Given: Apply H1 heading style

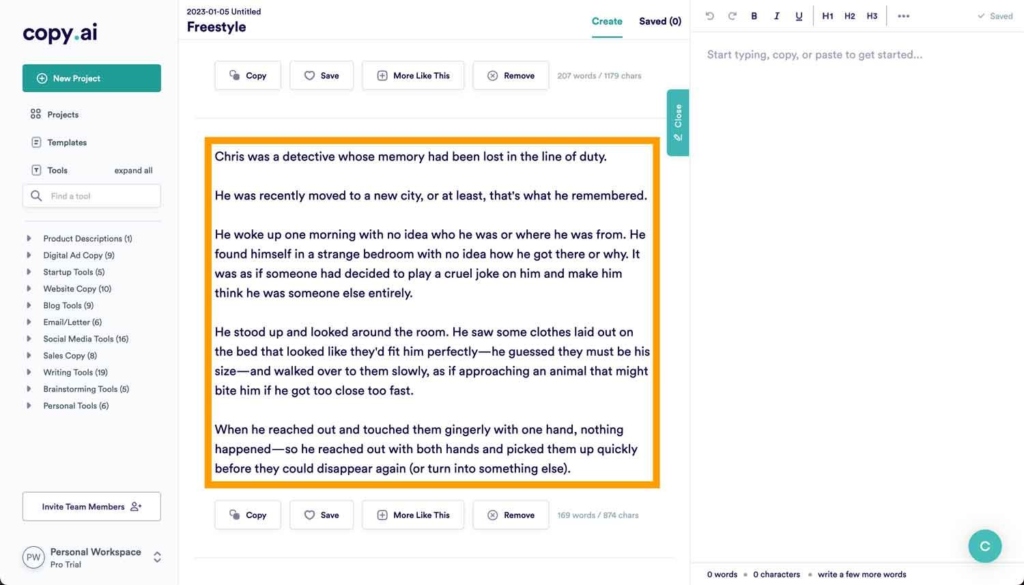Looking at the screenshot, I should tap(827, 16).
